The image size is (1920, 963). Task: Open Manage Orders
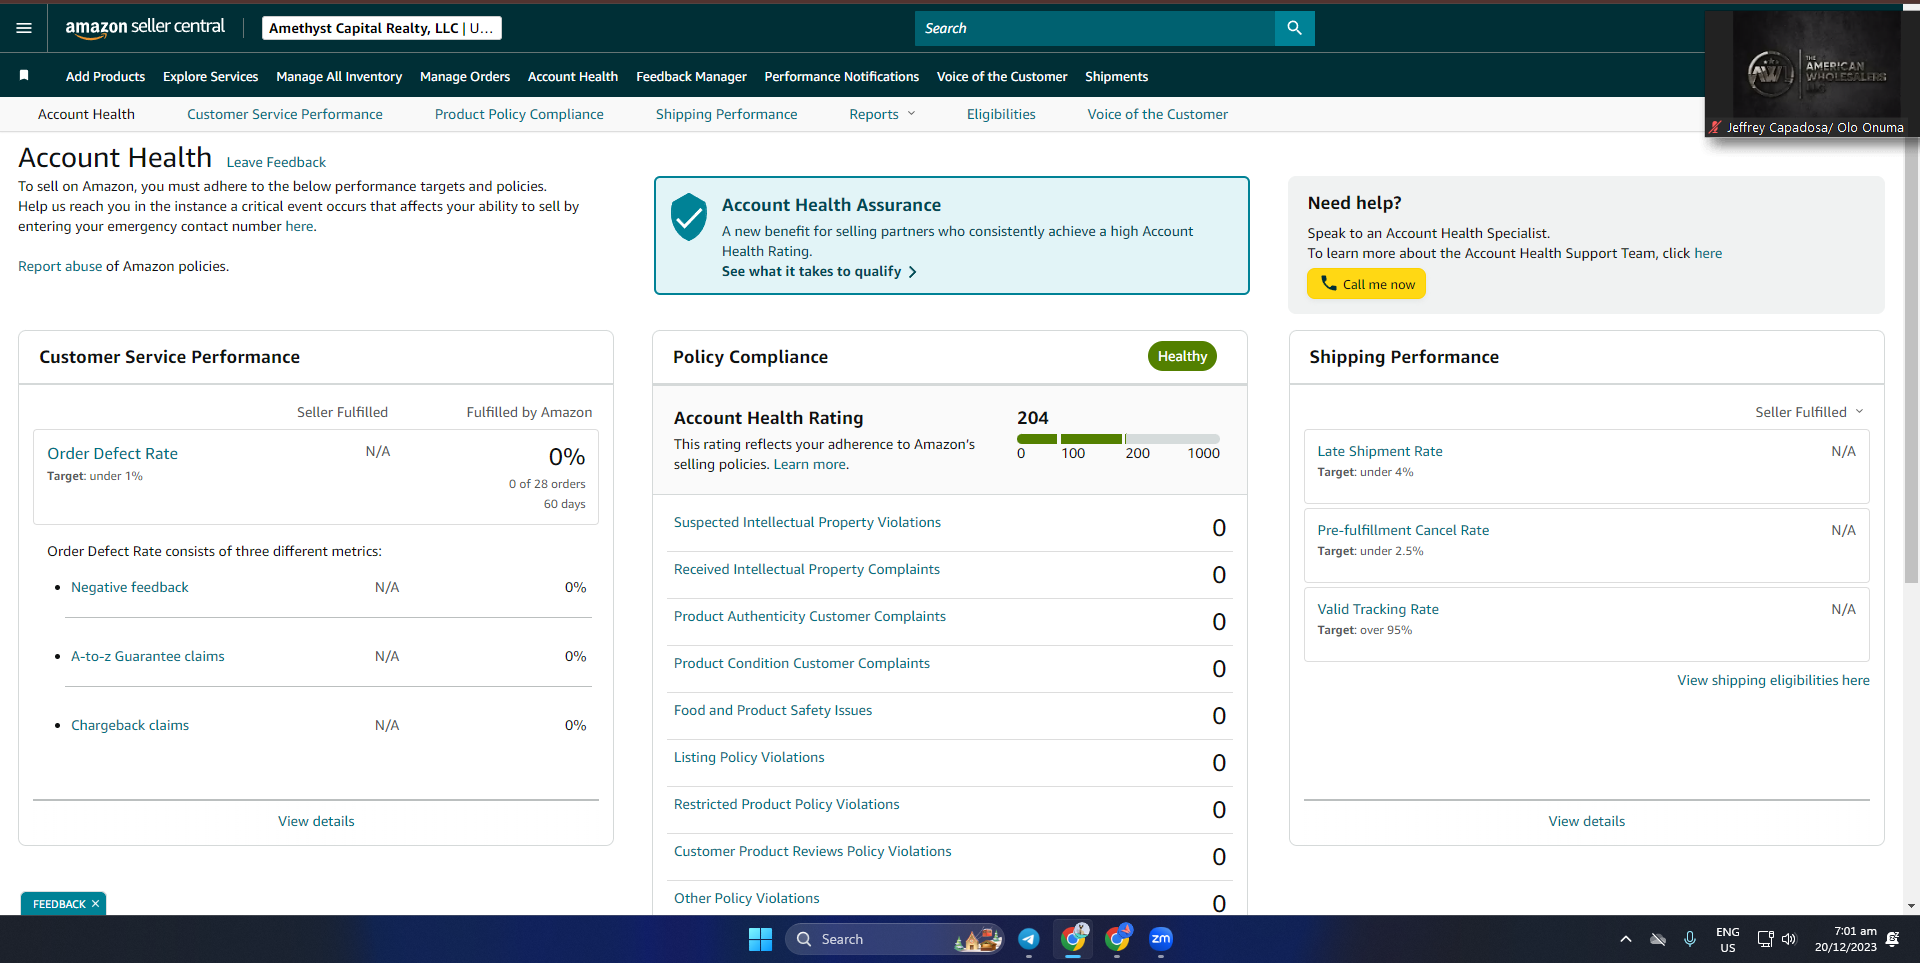click(x=465, y=76)
